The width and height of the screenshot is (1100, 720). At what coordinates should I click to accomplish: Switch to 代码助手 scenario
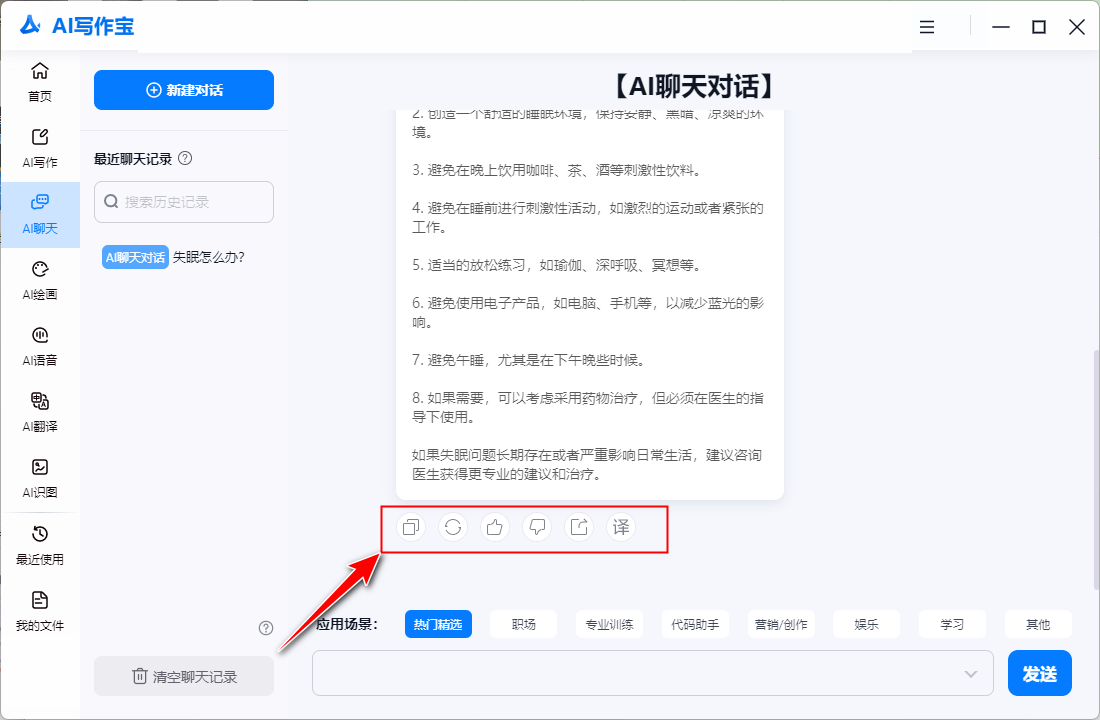coord(695,624)
